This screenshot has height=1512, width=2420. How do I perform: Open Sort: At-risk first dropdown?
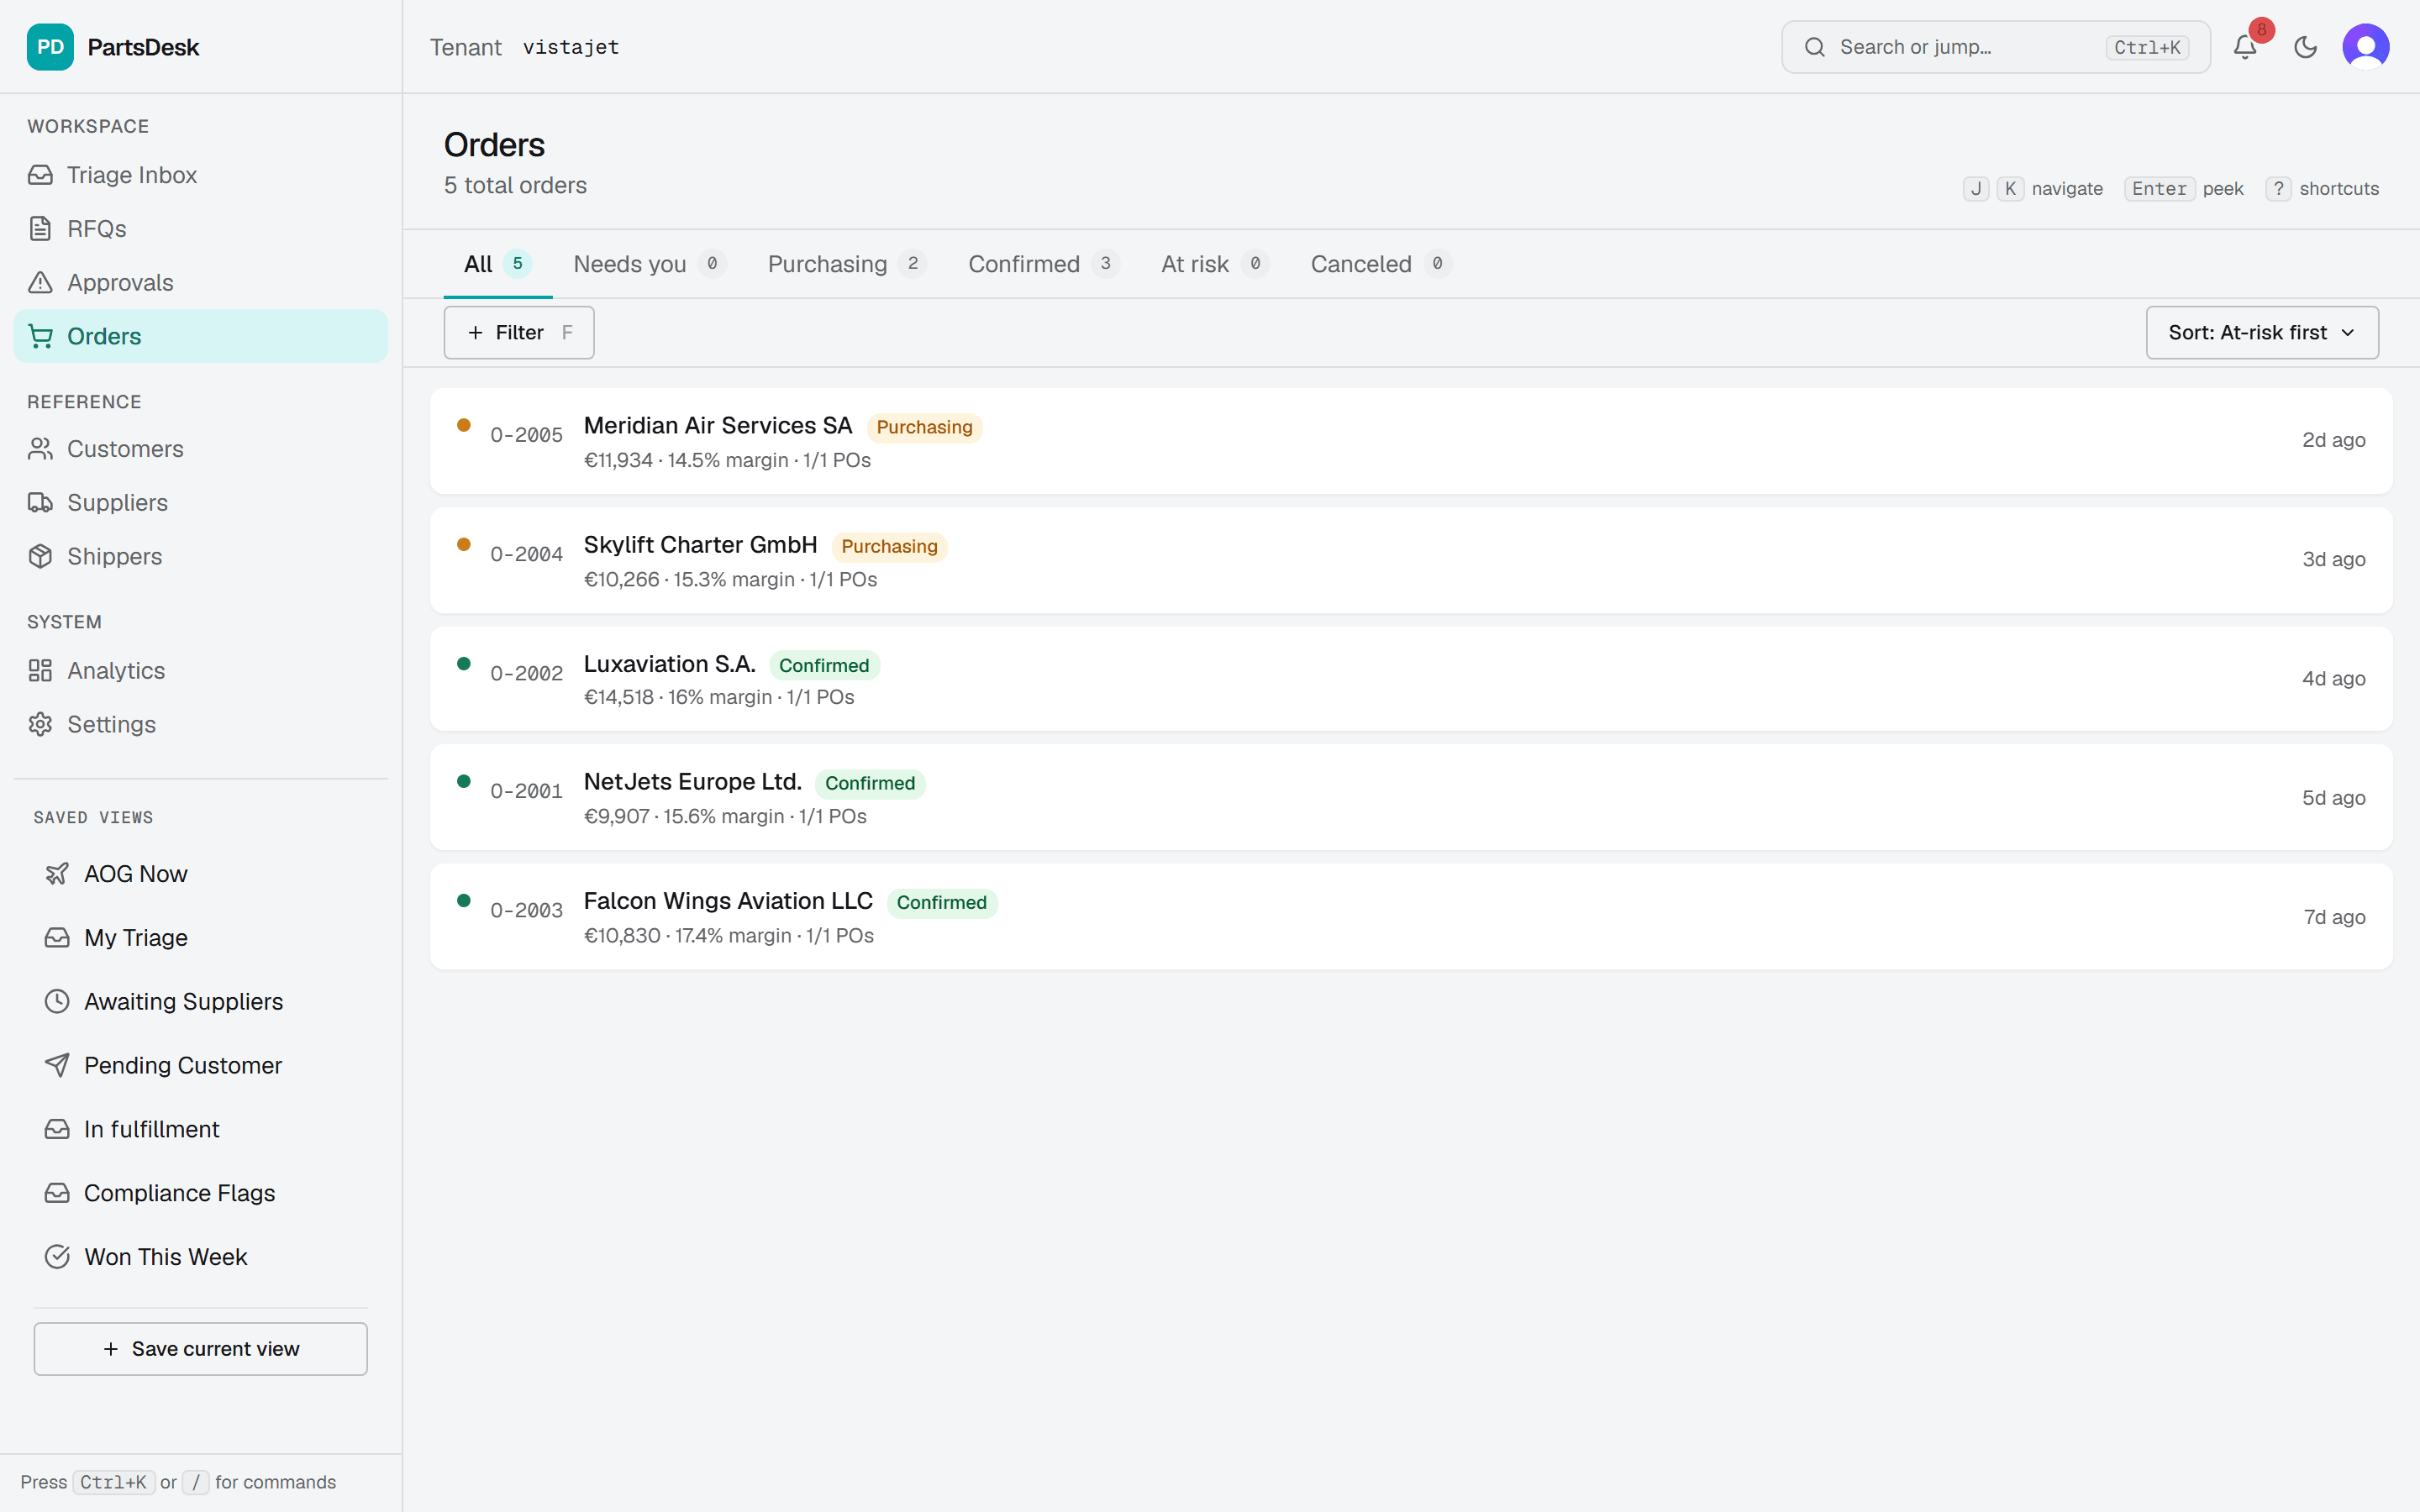click(2262, 333)
